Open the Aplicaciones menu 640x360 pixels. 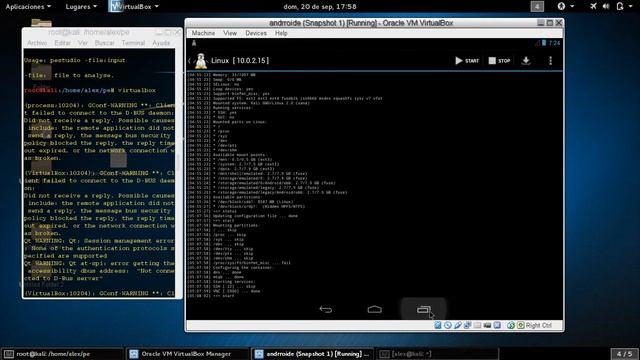point(28,7)
